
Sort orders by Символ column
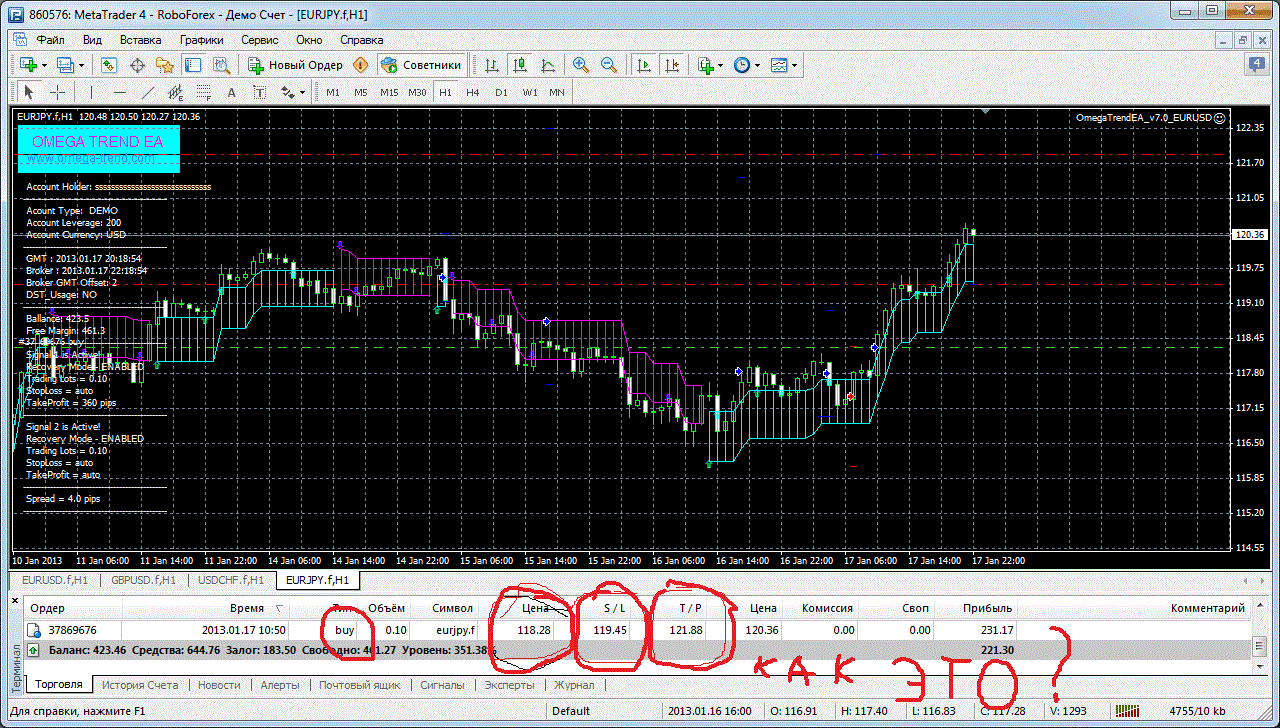pyautogui.click(x=452, y=608)
